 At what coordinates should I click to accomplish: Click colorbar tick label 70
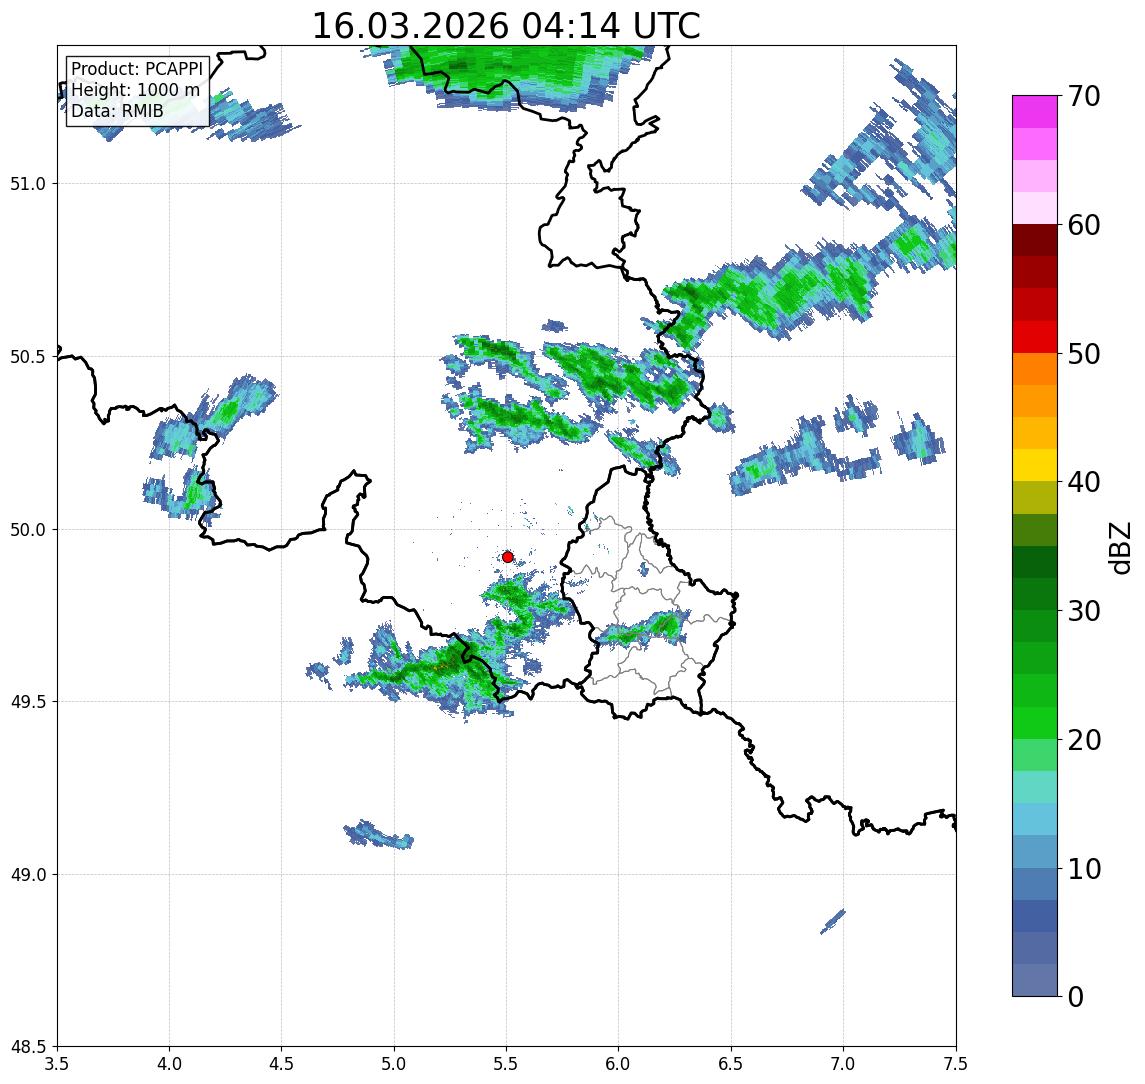click(1084, 96)
